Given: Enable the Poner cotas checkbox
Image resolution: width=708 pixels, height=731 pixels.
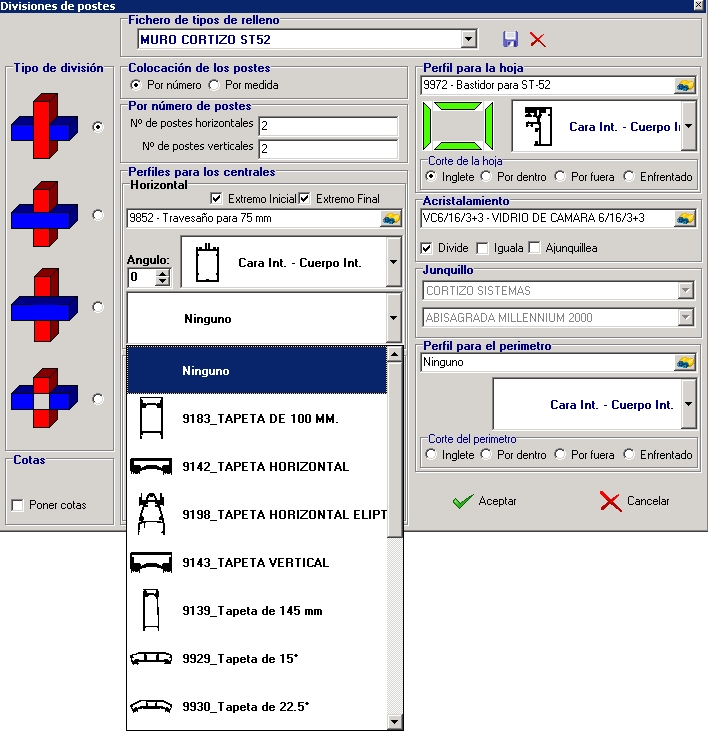Looking at the screenshot, I should point(17,505).
